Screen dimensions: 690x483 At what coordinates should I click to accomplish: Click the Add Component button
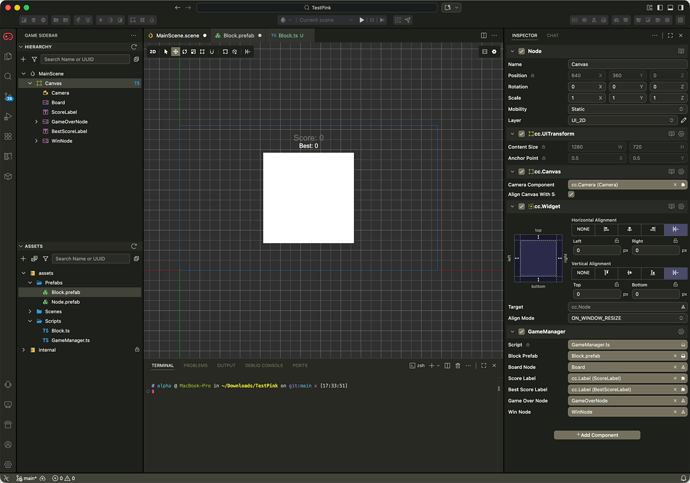point(597,435)
